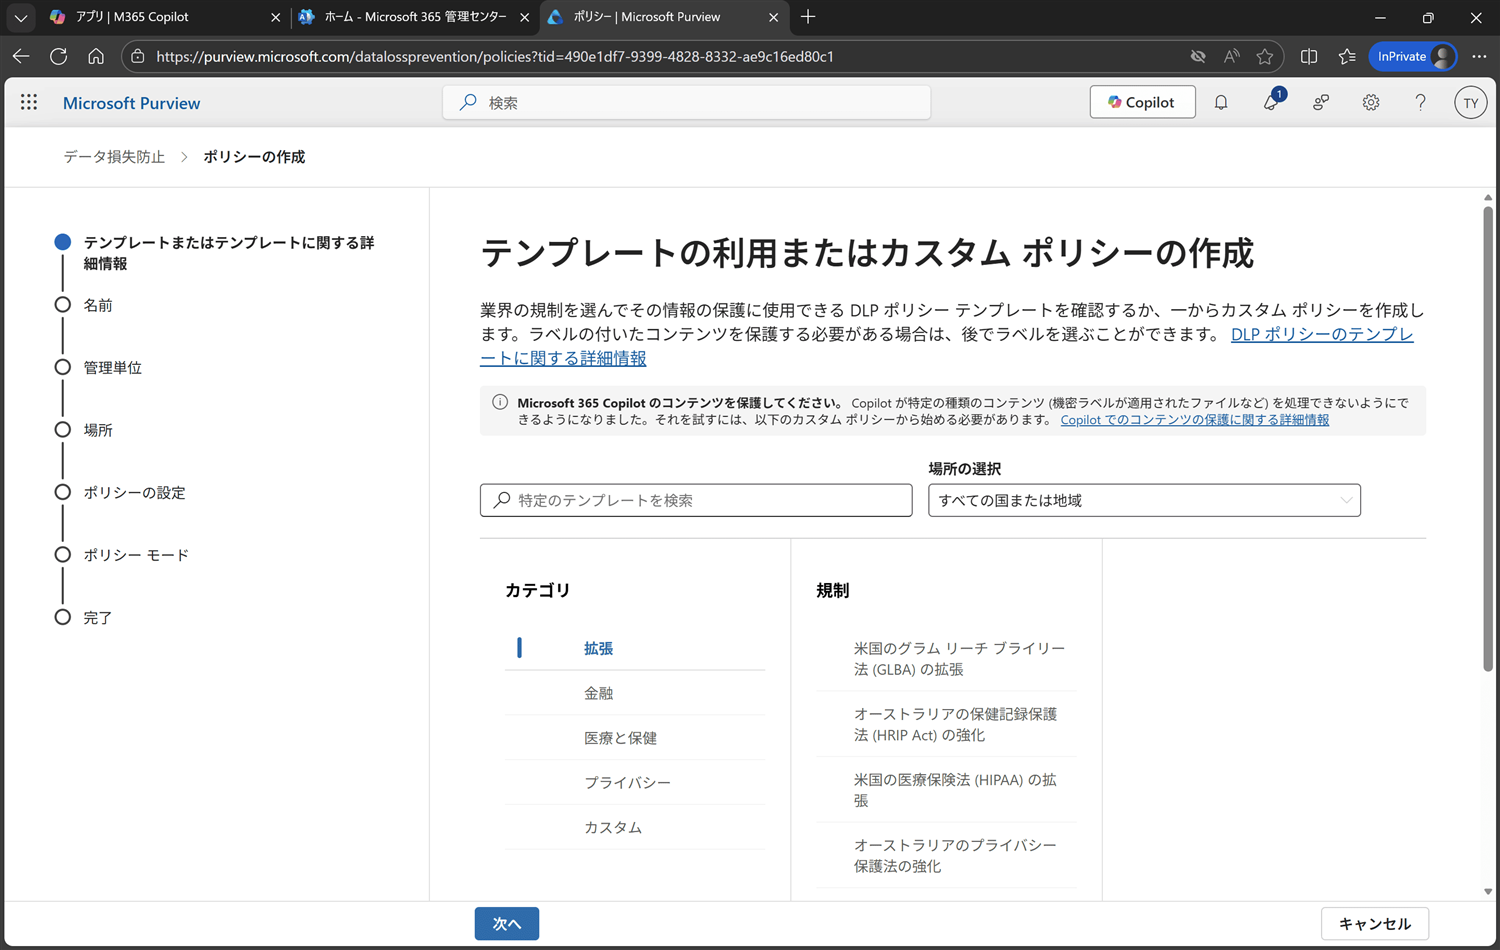Choose 米国の医療保険法 (HIPAA) の拡張 template
Image resolution: width=1500 pixels, height=950 pixels.
pos(946,790)
